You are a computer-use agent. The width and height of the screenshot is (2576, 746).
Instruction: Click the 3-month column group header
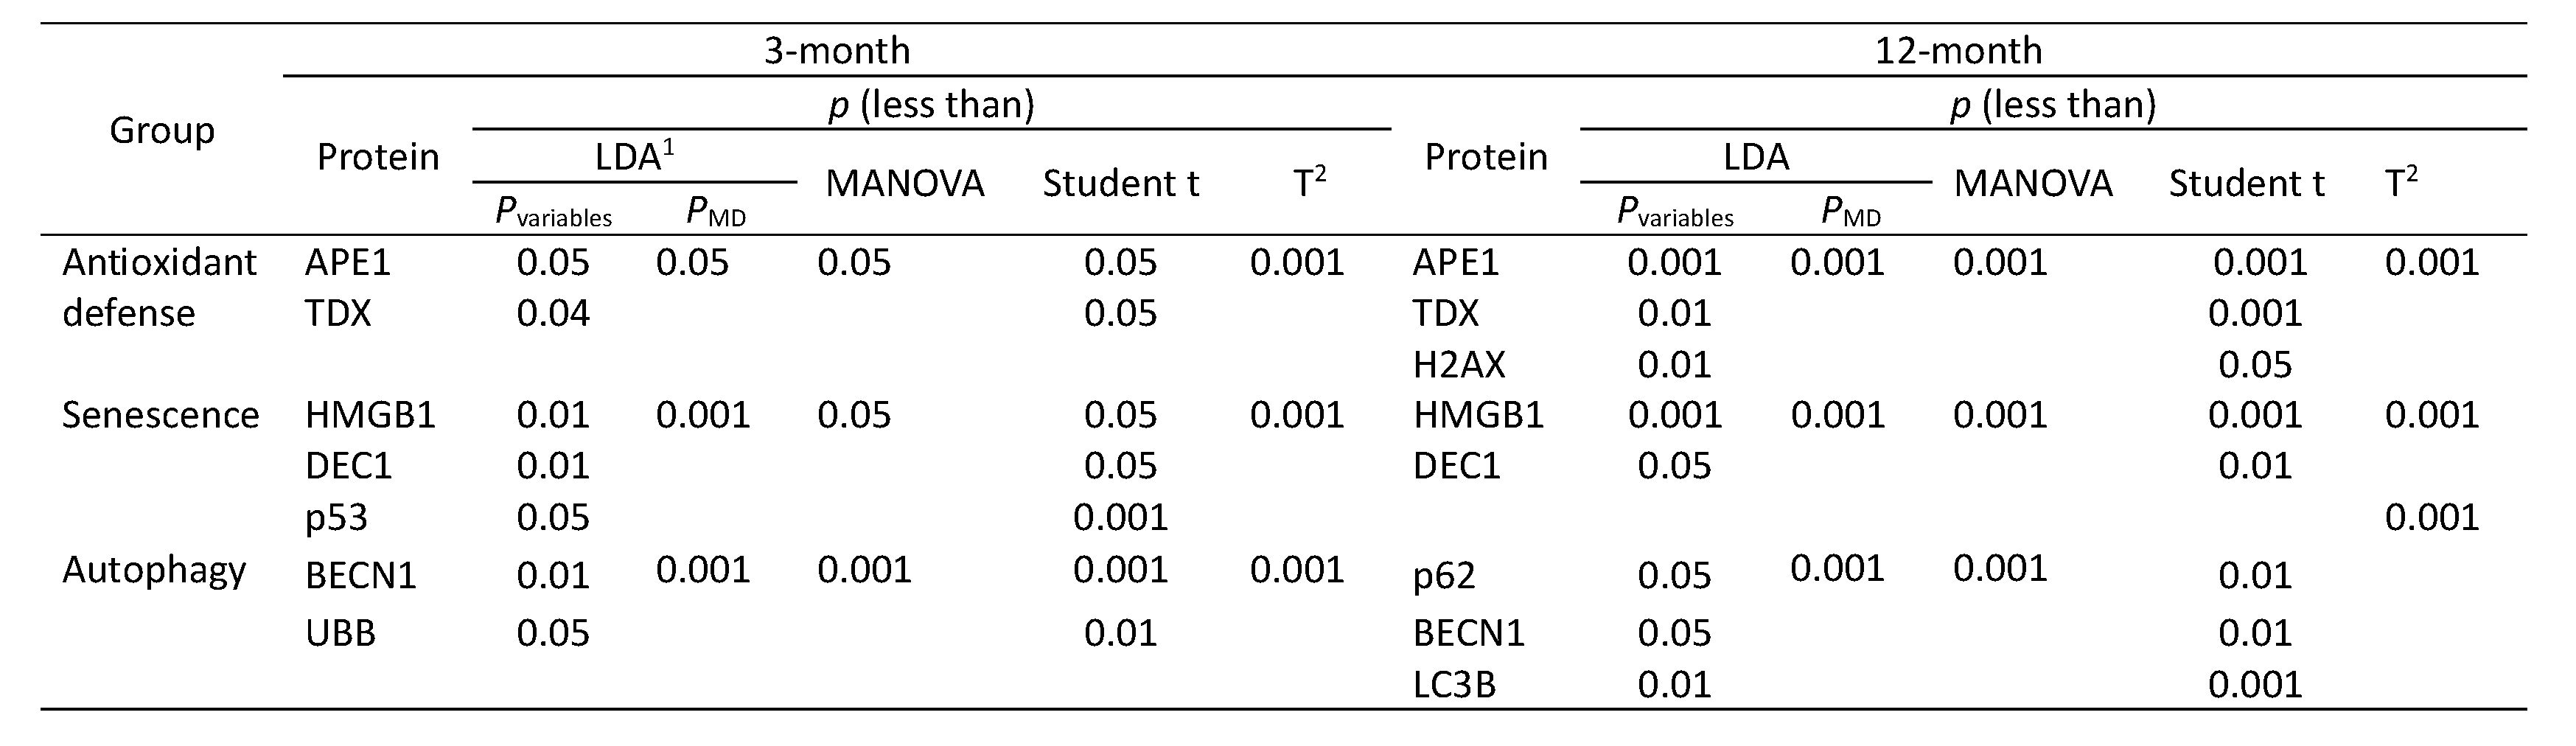pyautogui.click(x=837, y=50)
